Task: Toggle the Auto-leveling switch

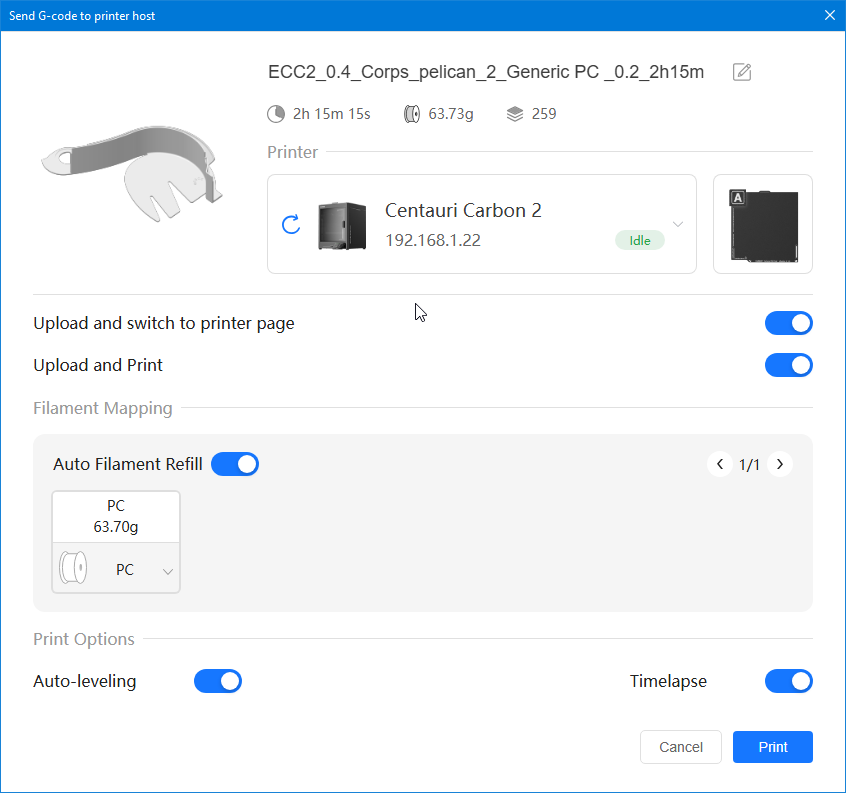Action: point(218,681)
